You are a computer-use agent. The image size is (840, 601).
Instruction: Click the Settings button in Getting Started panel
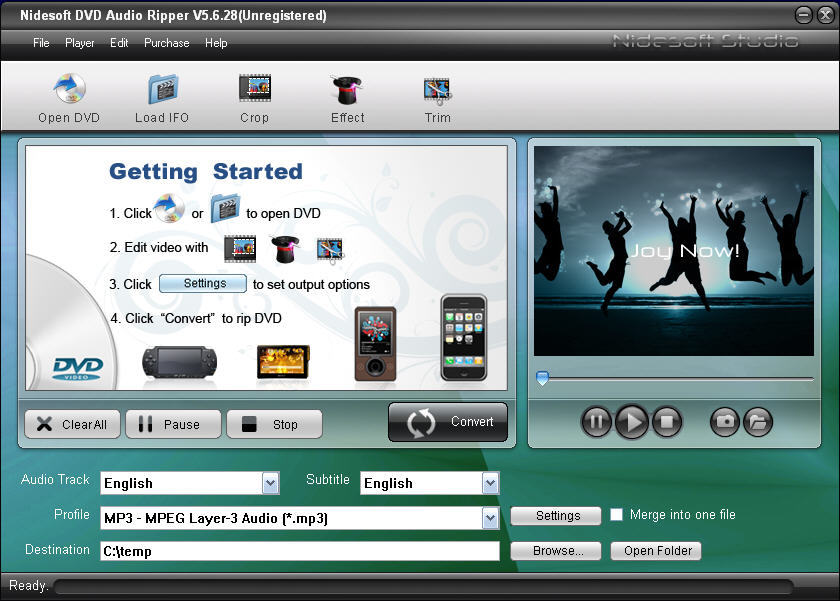(203, 283)
